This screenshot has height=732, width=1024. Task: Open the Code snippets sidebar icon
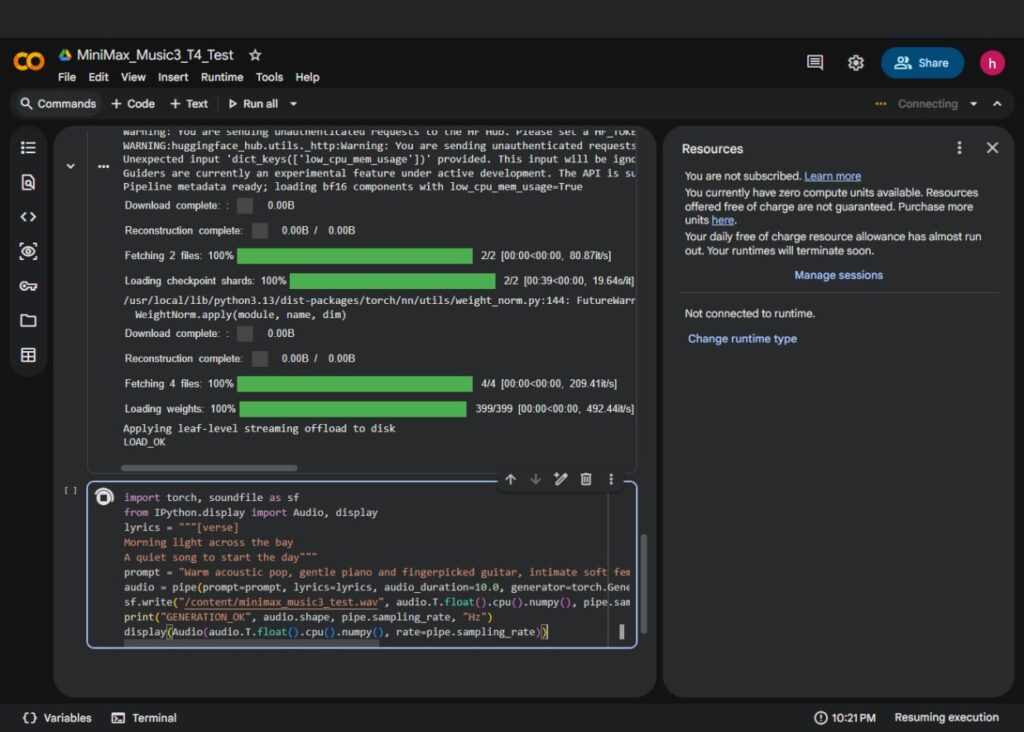click(28, 217)
